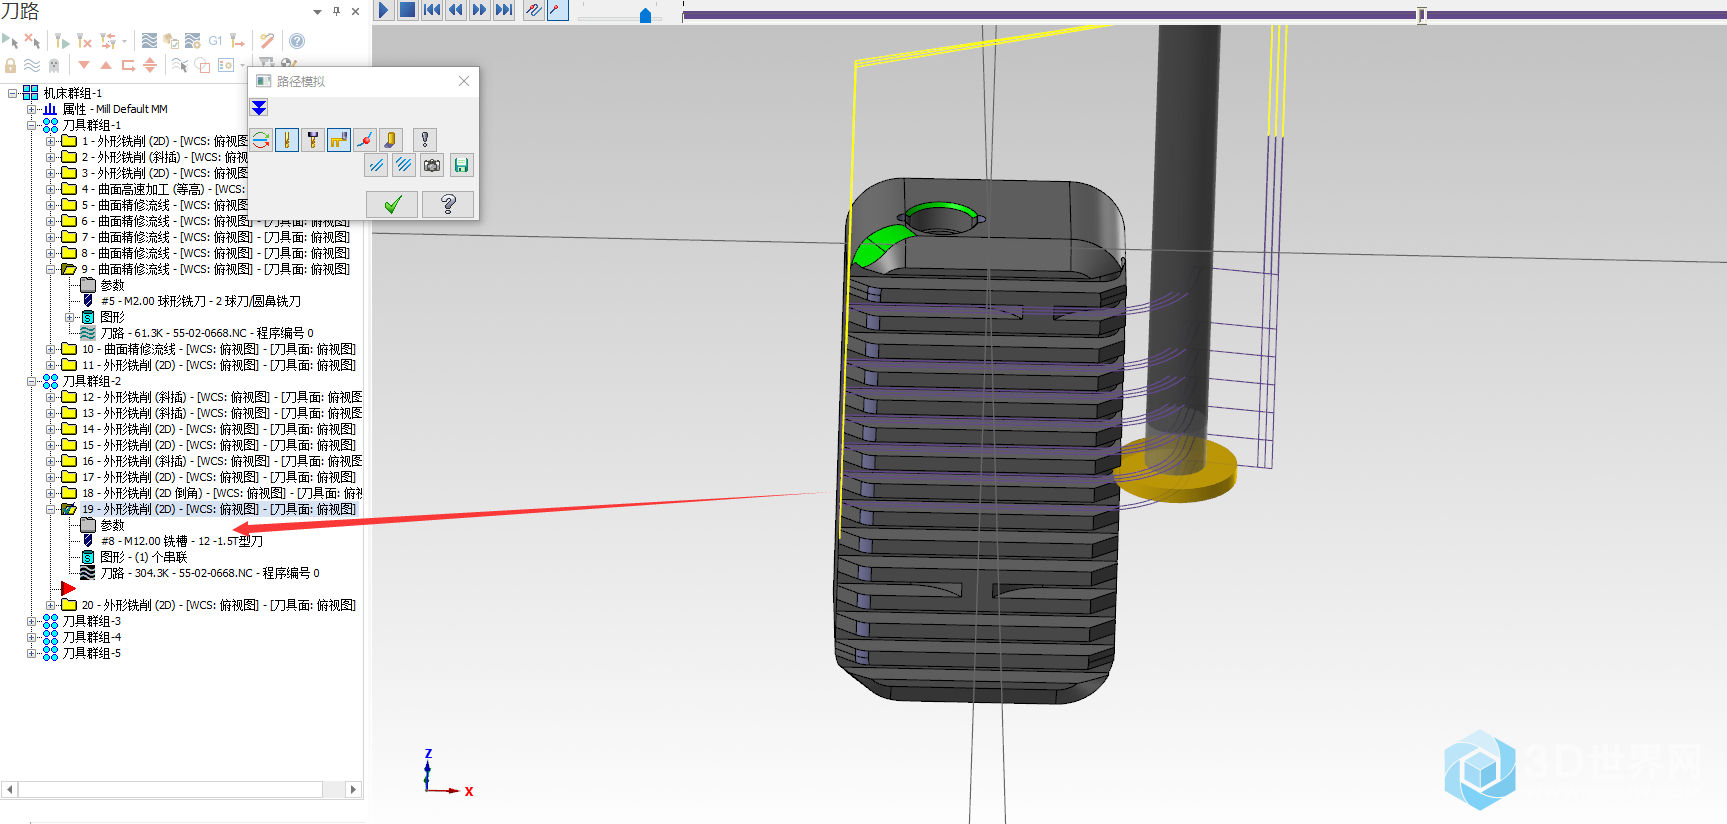
Task: Collapse 刀具群组-2 group
Action: [31, 381]
